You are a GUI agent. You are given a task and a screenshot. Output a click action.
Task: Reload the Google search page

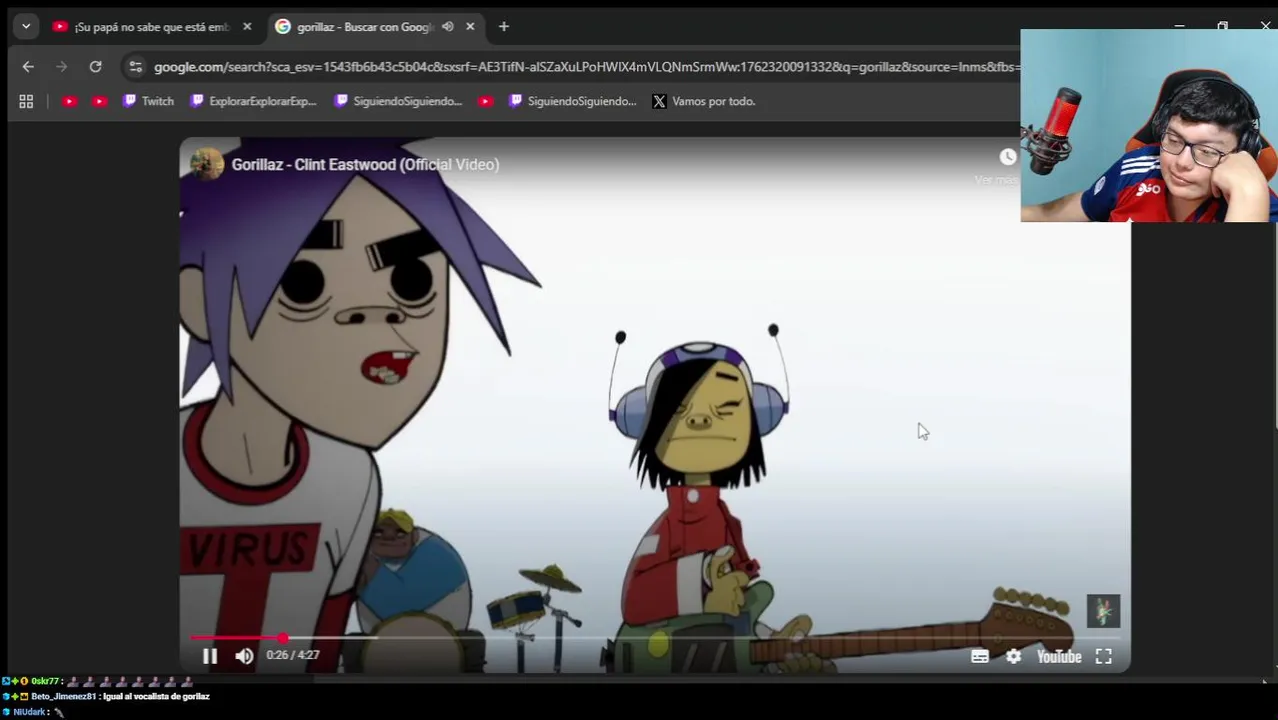coord(95,67)
